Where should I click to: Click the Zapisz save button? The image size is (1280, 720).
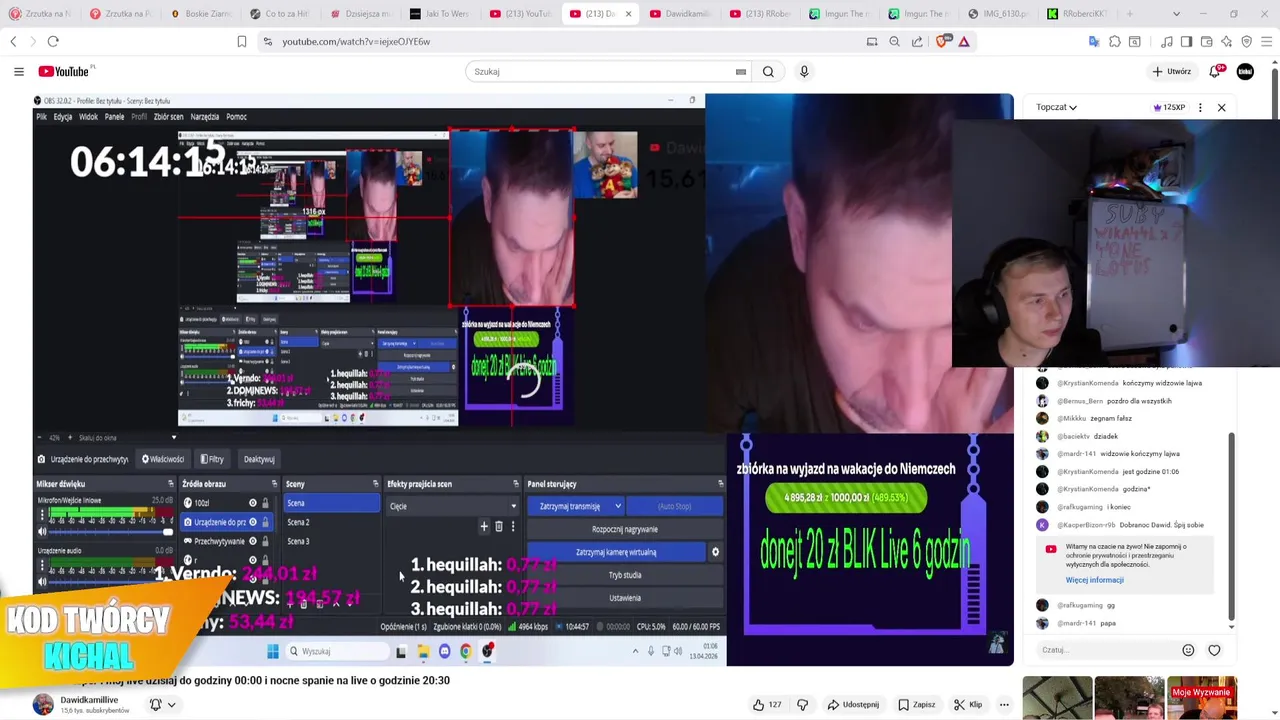coord(916,704)
